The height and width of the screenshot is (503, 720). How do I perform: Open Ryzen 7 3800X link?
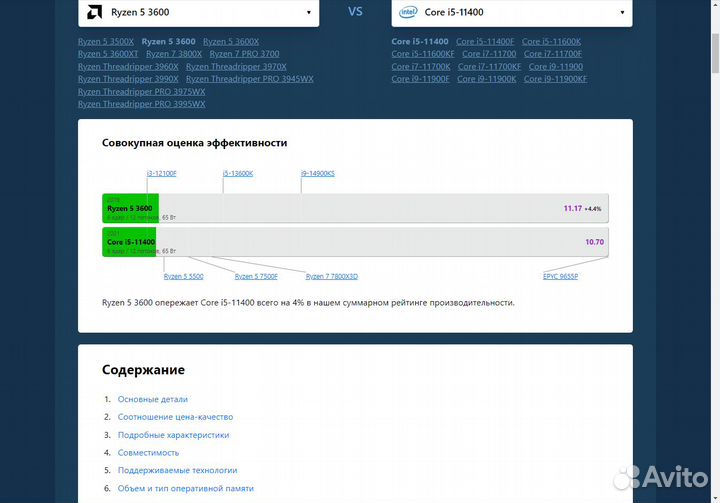(x=174, y=54)
